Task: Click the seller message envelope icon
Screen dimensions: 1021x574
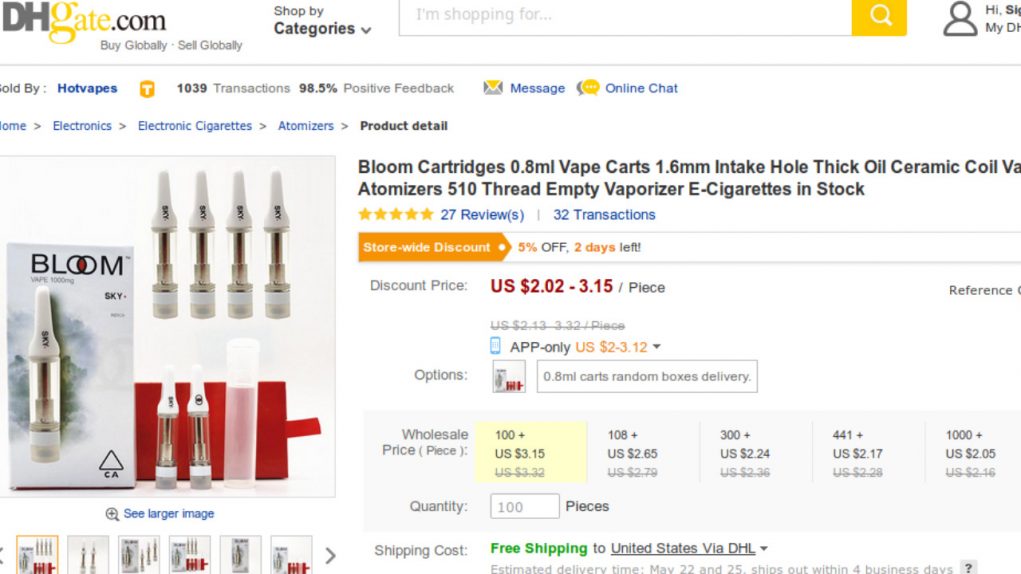Action: [493, 88]
